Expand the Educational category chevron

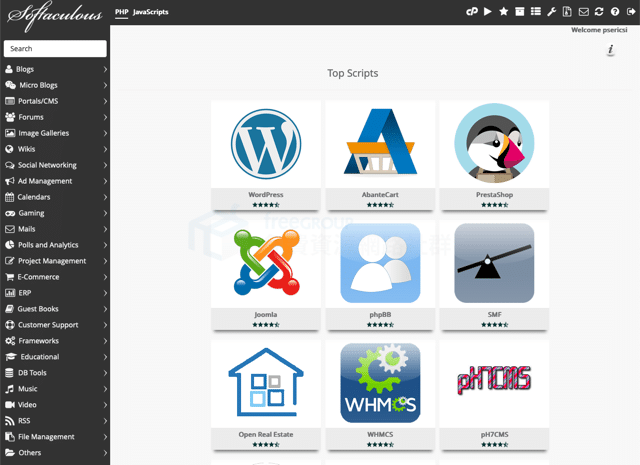[105, 357]
